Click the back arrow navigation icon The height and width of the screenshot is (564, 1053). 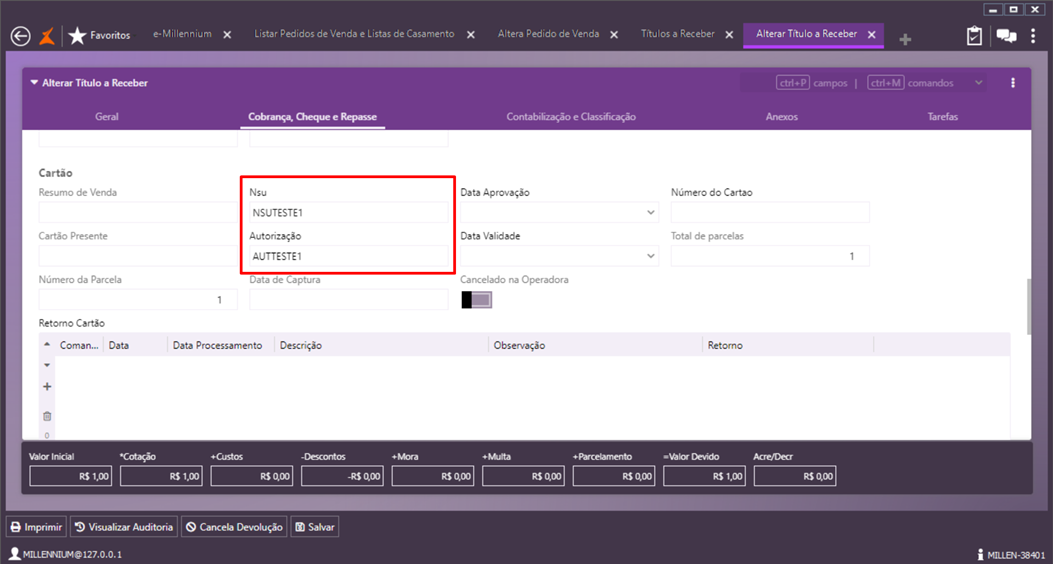[x=21, y=36]
